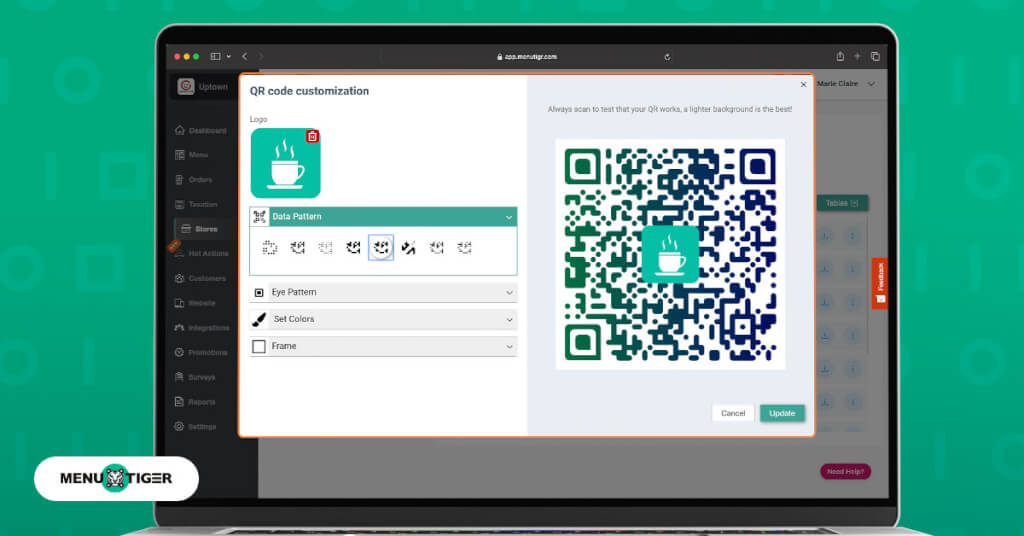Expand the Eye Pattern section
Viewport: 1024px width, 536px height.
[x=383, y=292]
